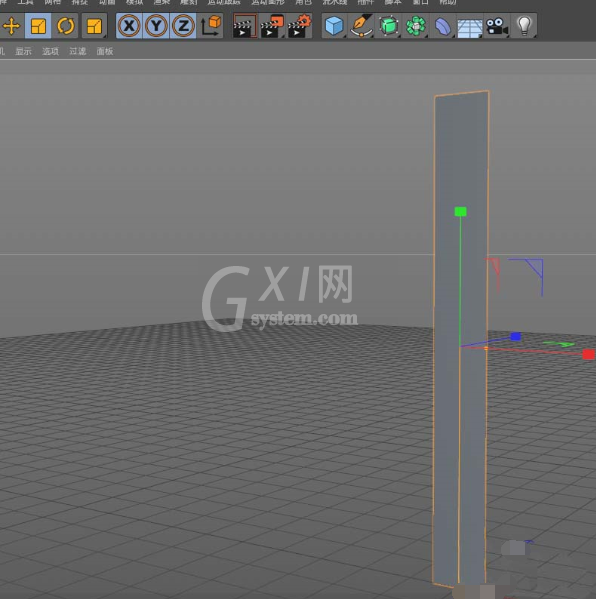Open the Subdivision Surface generators icon
Screen dimensions: 596x599
[389, 26]
